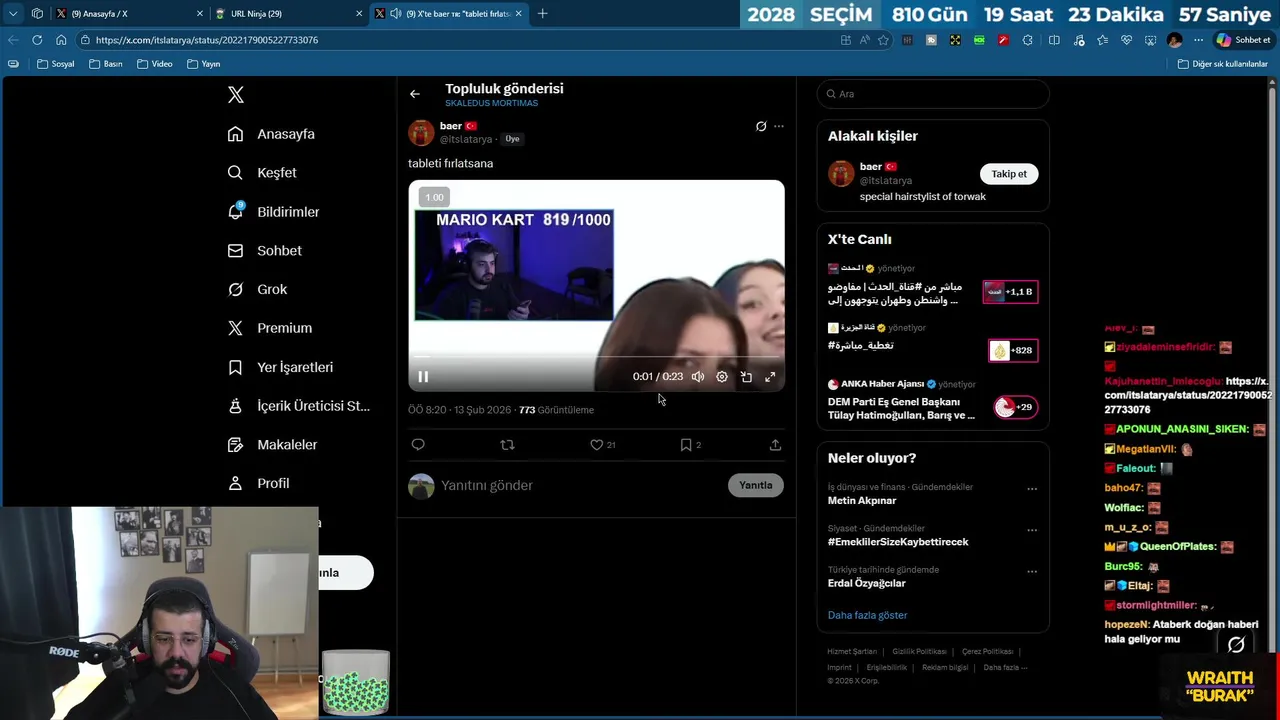The image size is (1280, 720).
Task: Click the 1.00 playback speed badge
Action: pos(434,197)
